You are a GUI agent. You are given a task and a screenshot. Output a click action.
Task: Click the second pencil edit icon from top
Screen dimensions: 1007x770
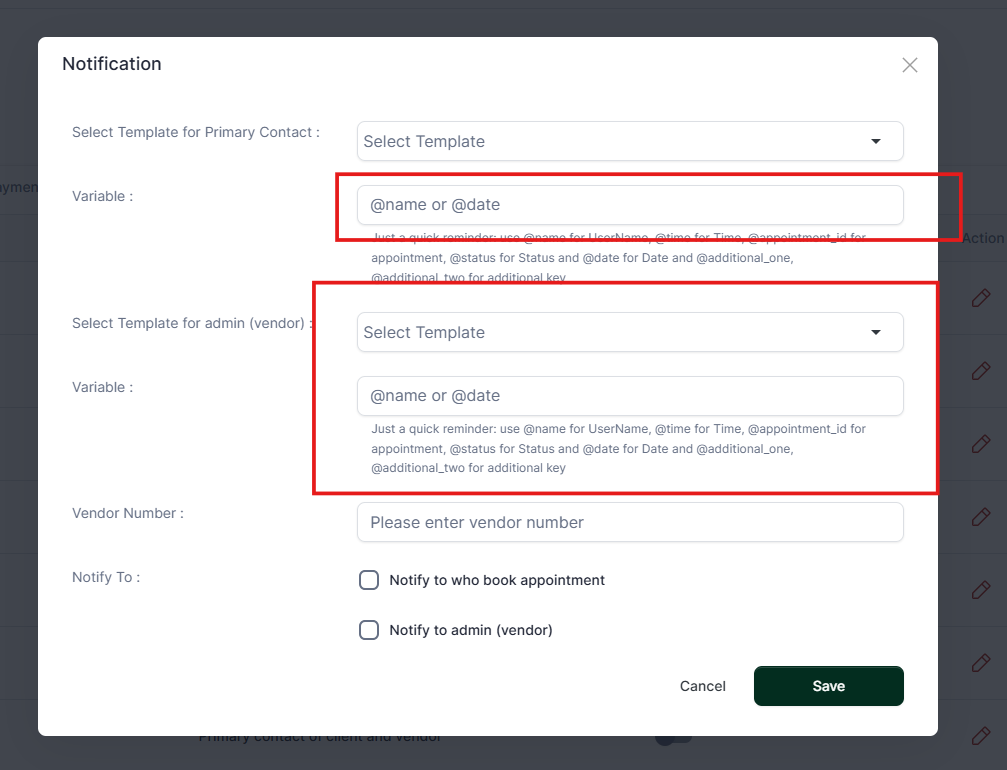click(980, 370)
